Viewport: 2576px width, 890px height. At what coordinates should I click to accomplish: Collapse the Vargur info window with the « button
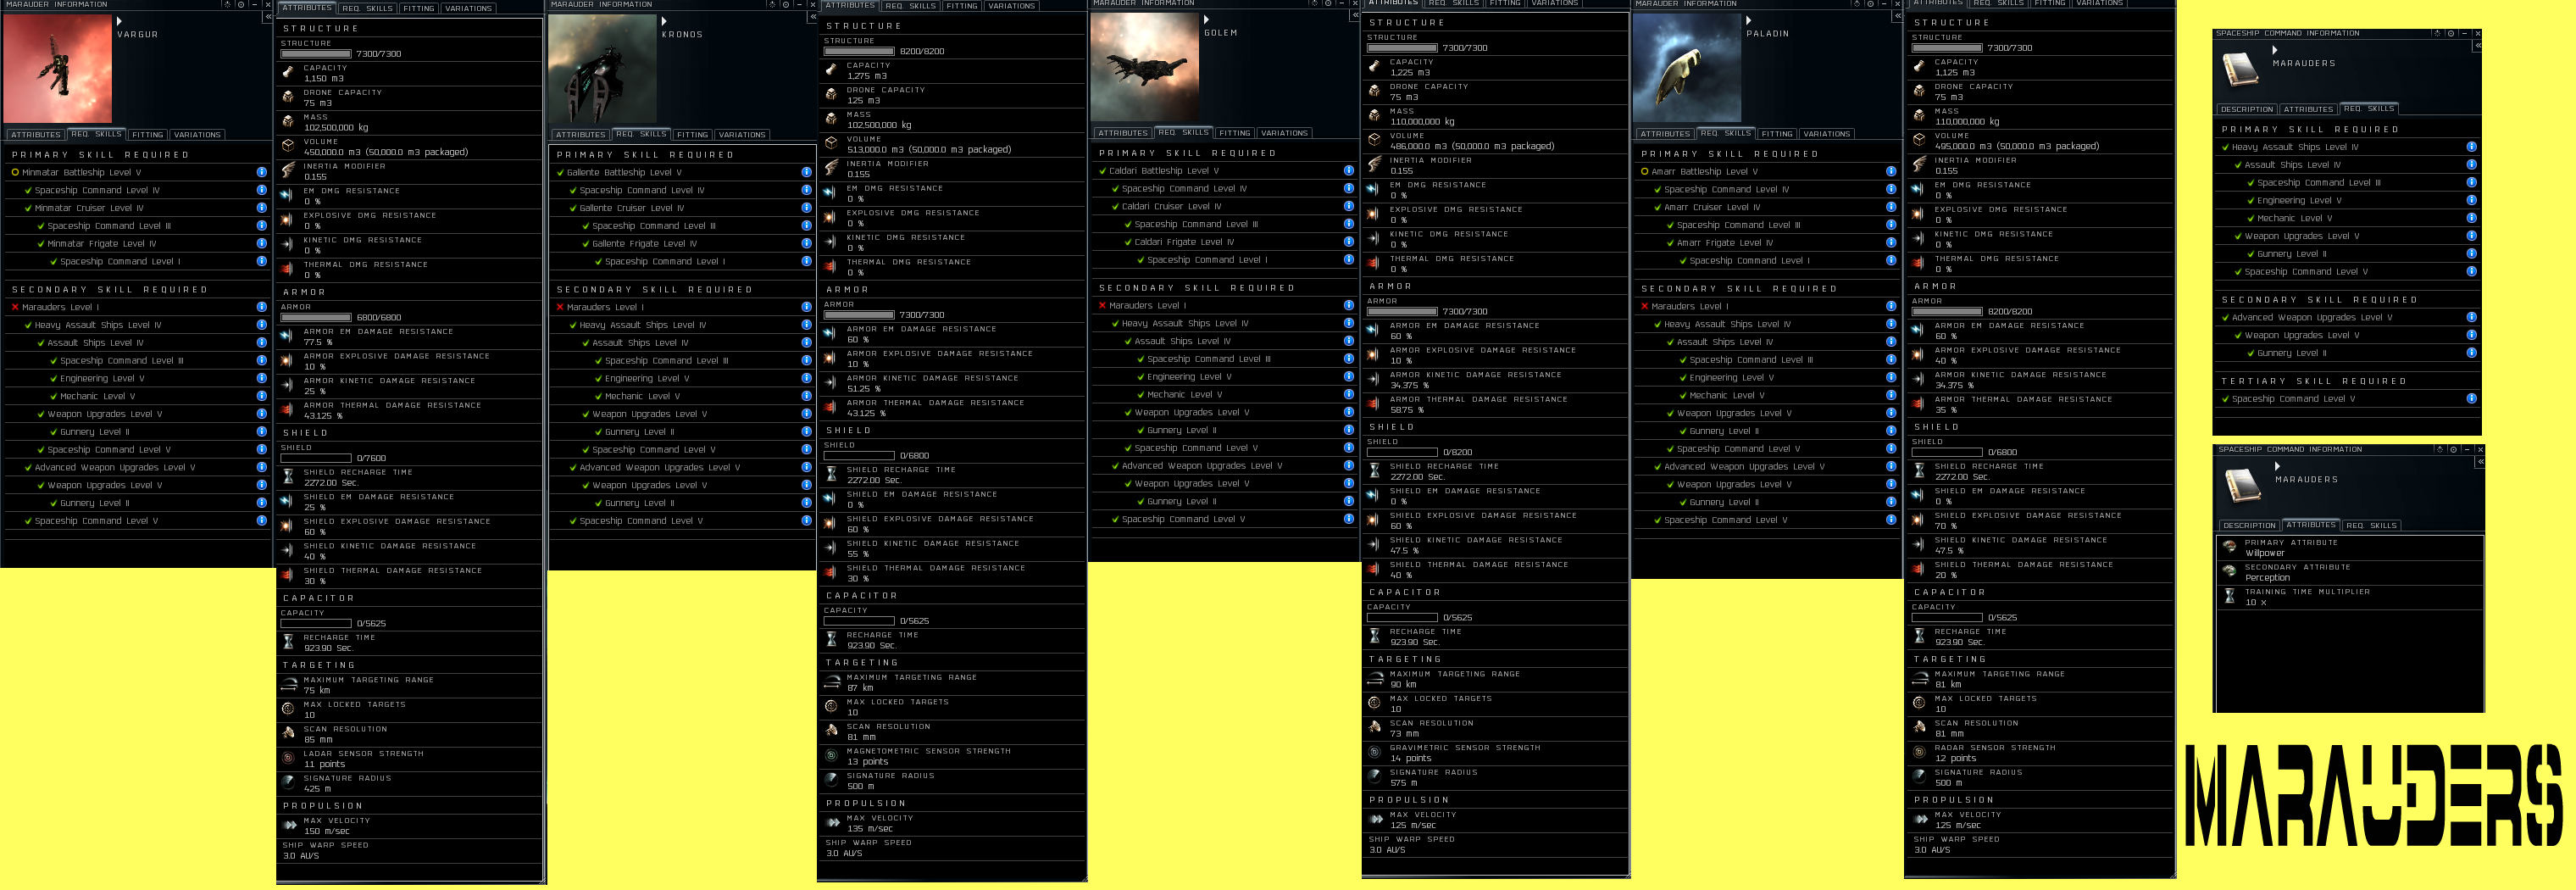pyautogui.click(x=267, y=17)
